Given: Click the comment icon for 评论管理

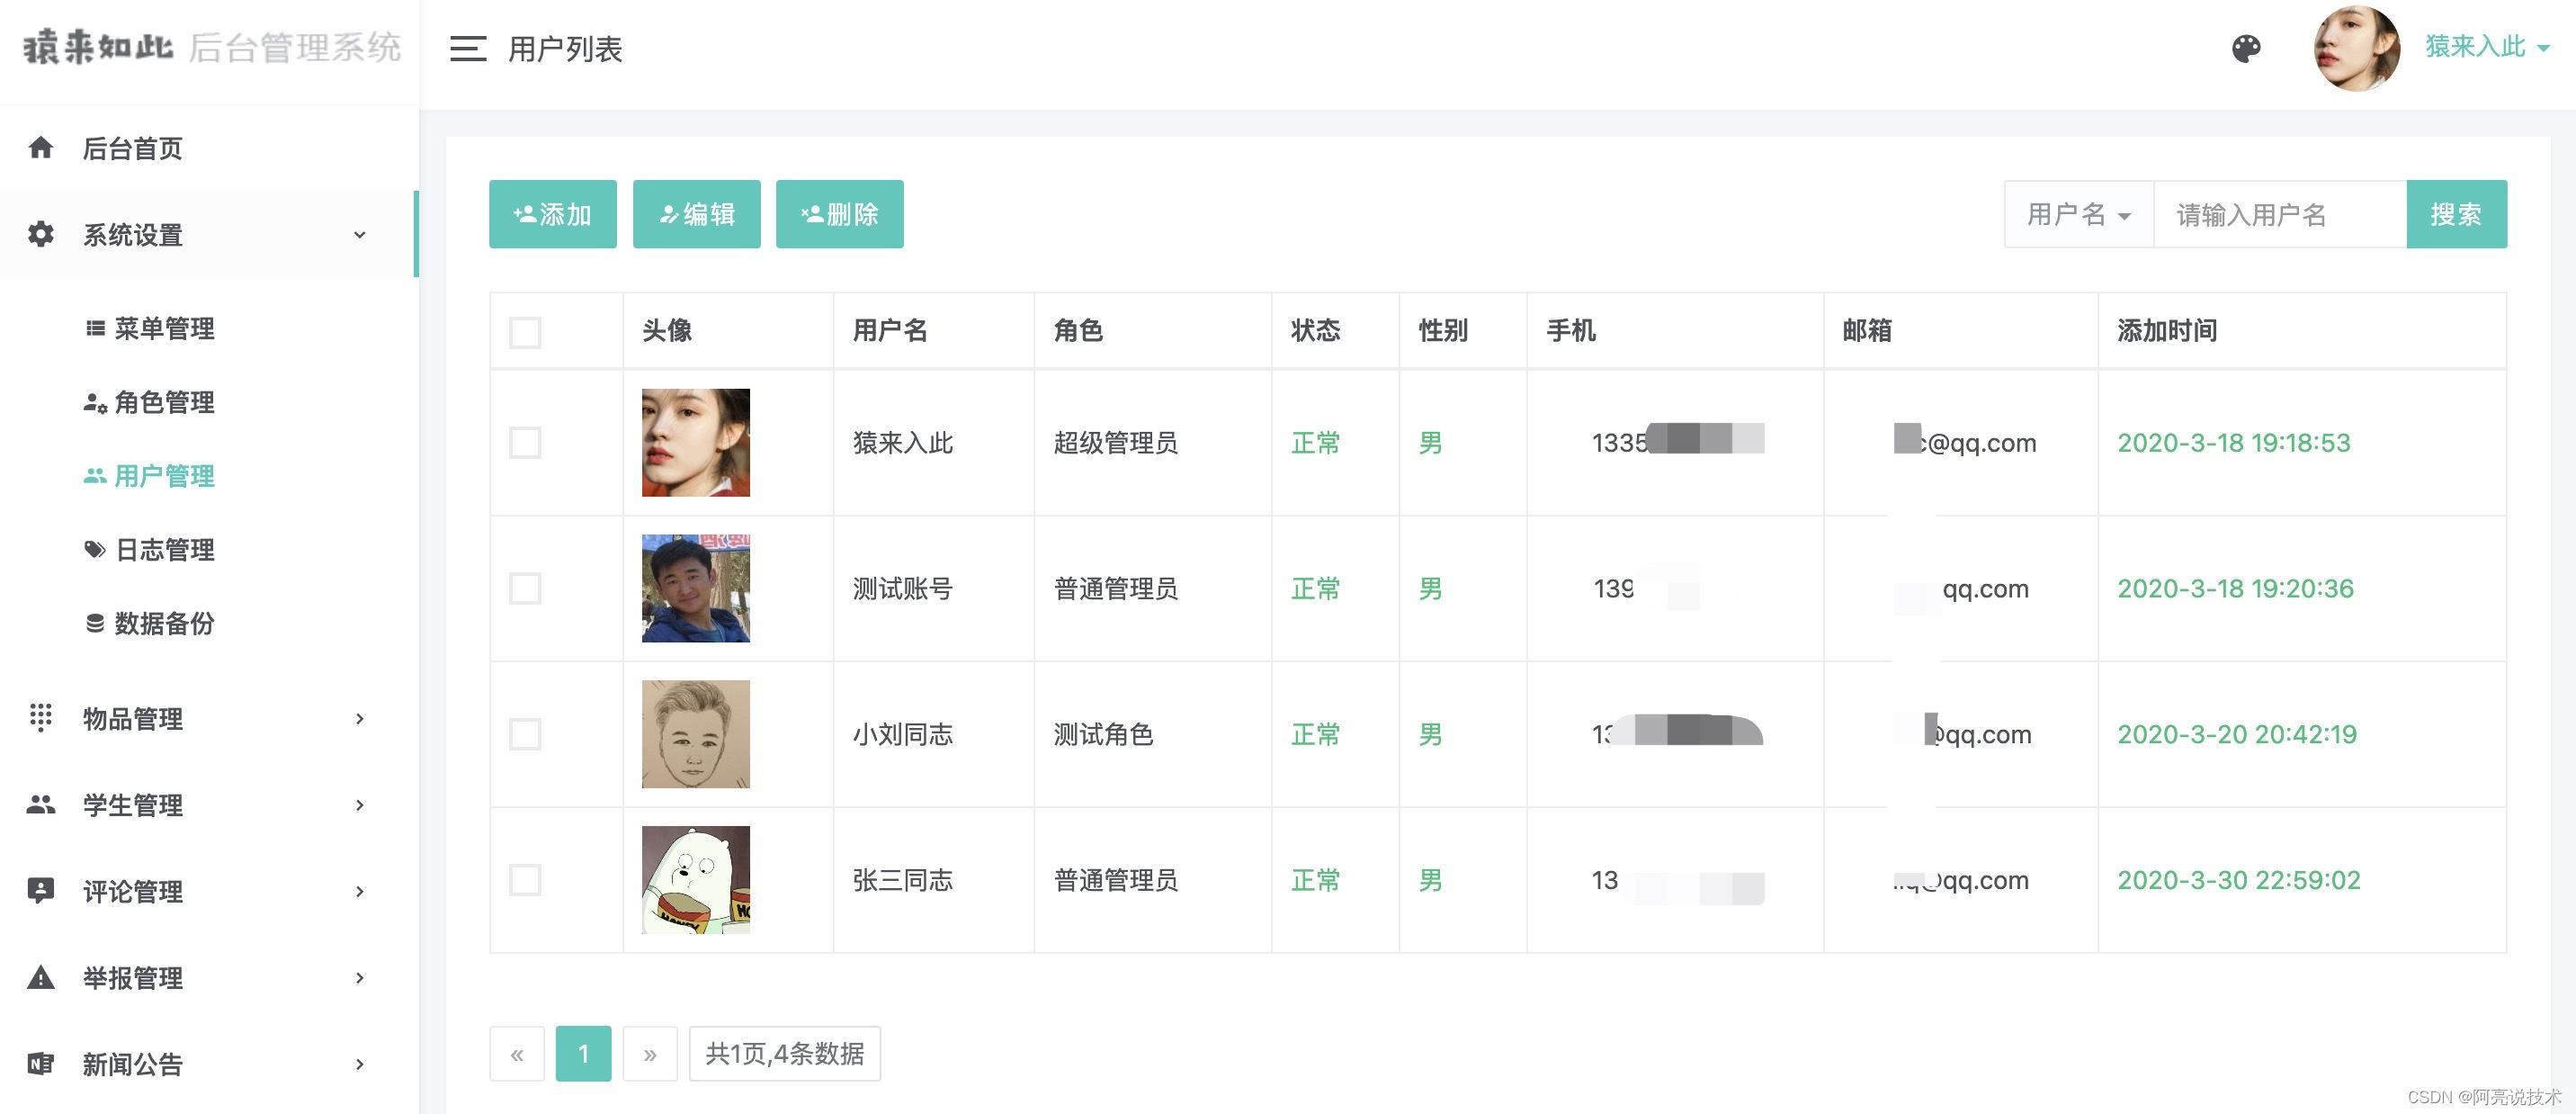Looking at the screenshot, I should [41, 890].
